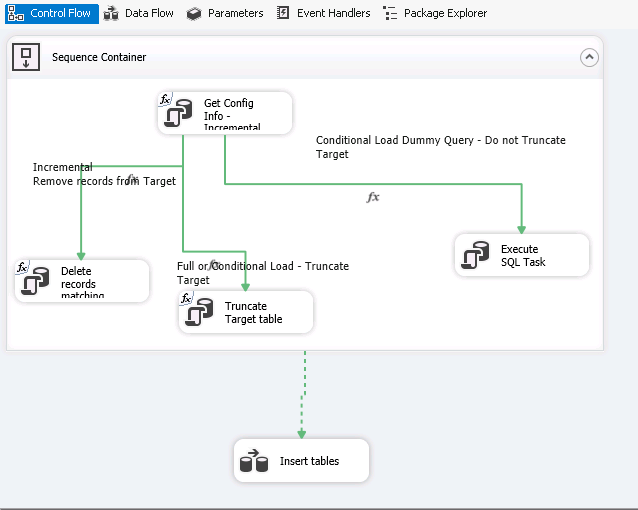Select the Insert tables task label
The width and height of the screenshot is (638, 510).
[x=309, y=461]
